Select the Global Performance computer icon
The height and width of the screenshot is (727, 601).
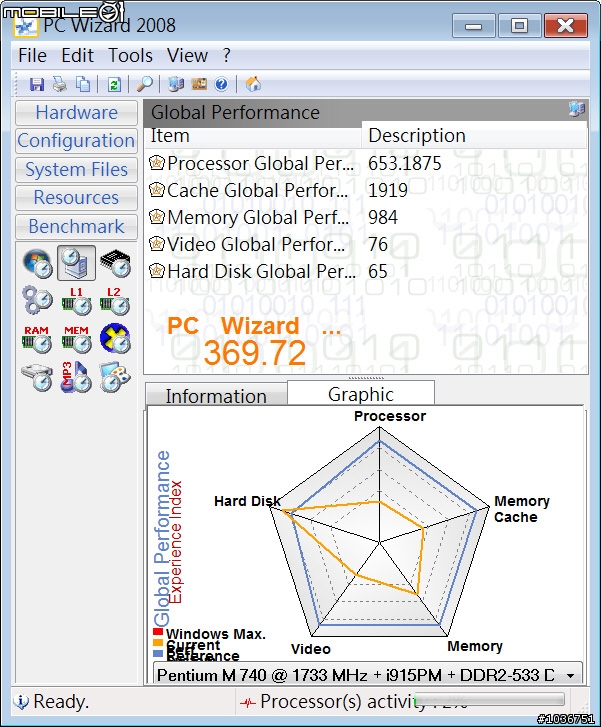[77, 263]
